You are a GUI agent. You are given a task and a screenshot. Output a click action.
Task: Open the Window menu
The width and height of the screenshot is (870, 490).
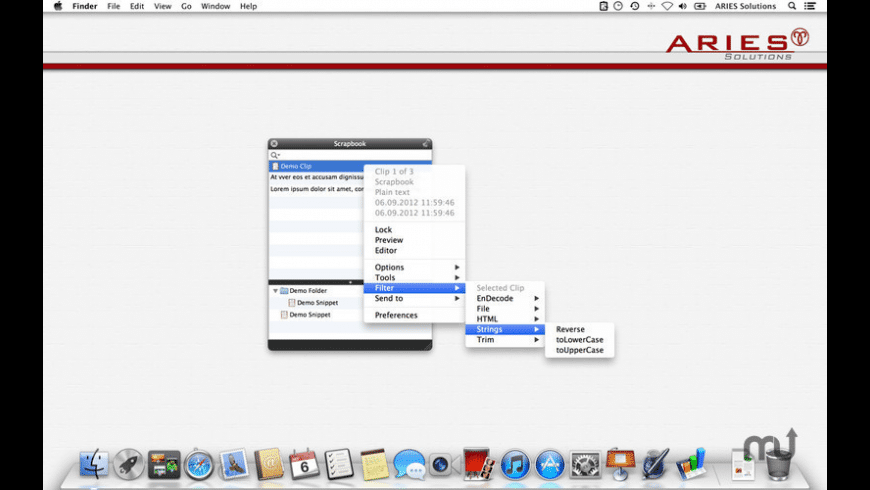(215, 6)
